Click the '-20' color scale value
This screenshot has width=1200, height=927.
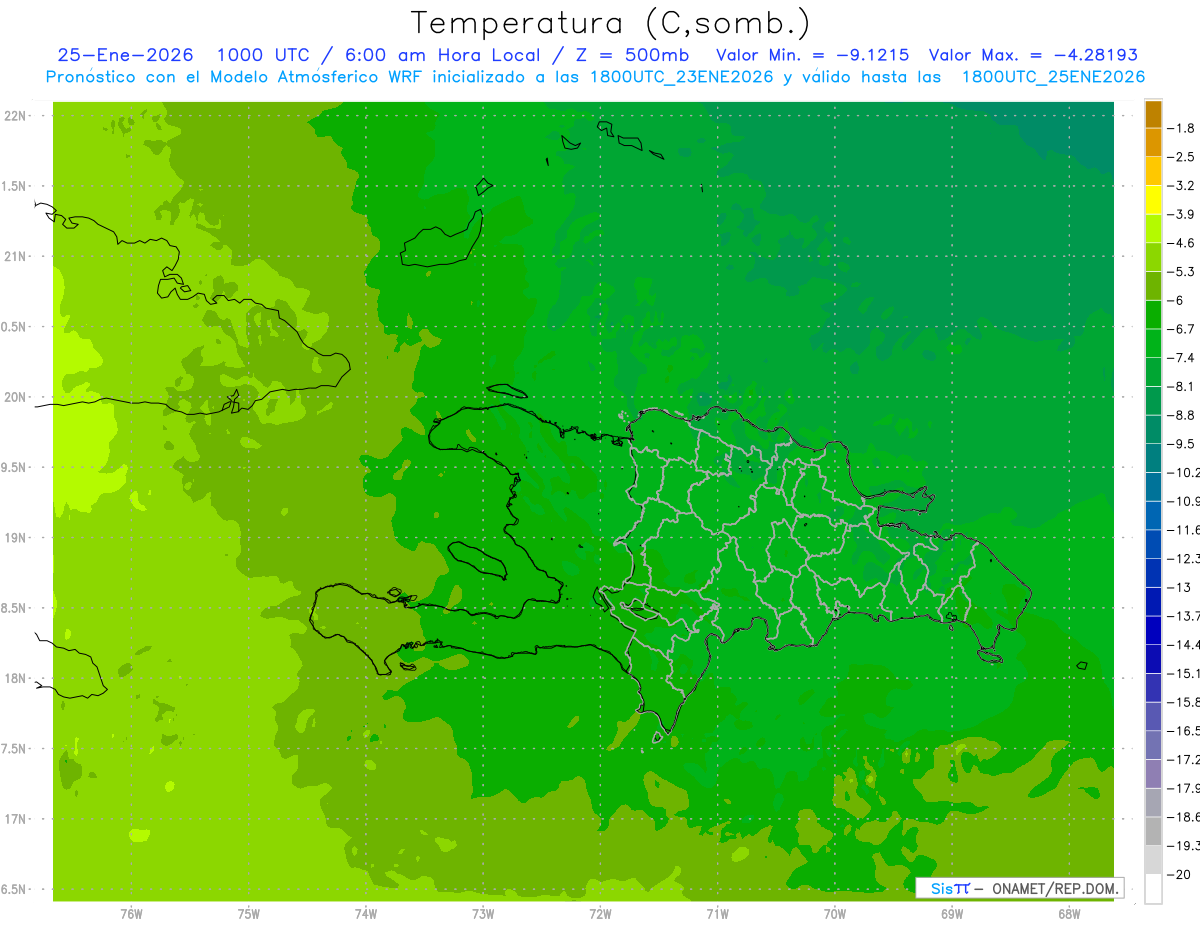[1180, 875]
